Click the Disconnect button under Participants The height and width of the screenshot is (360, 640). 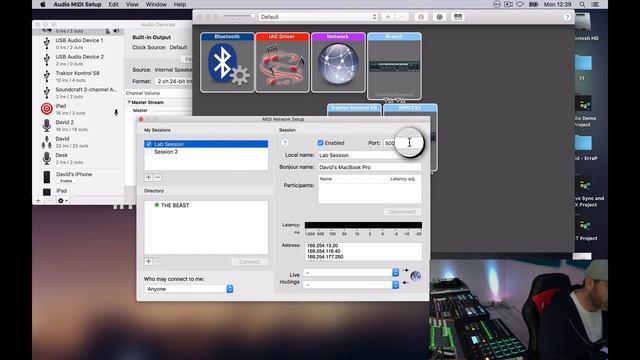(402, 212)
